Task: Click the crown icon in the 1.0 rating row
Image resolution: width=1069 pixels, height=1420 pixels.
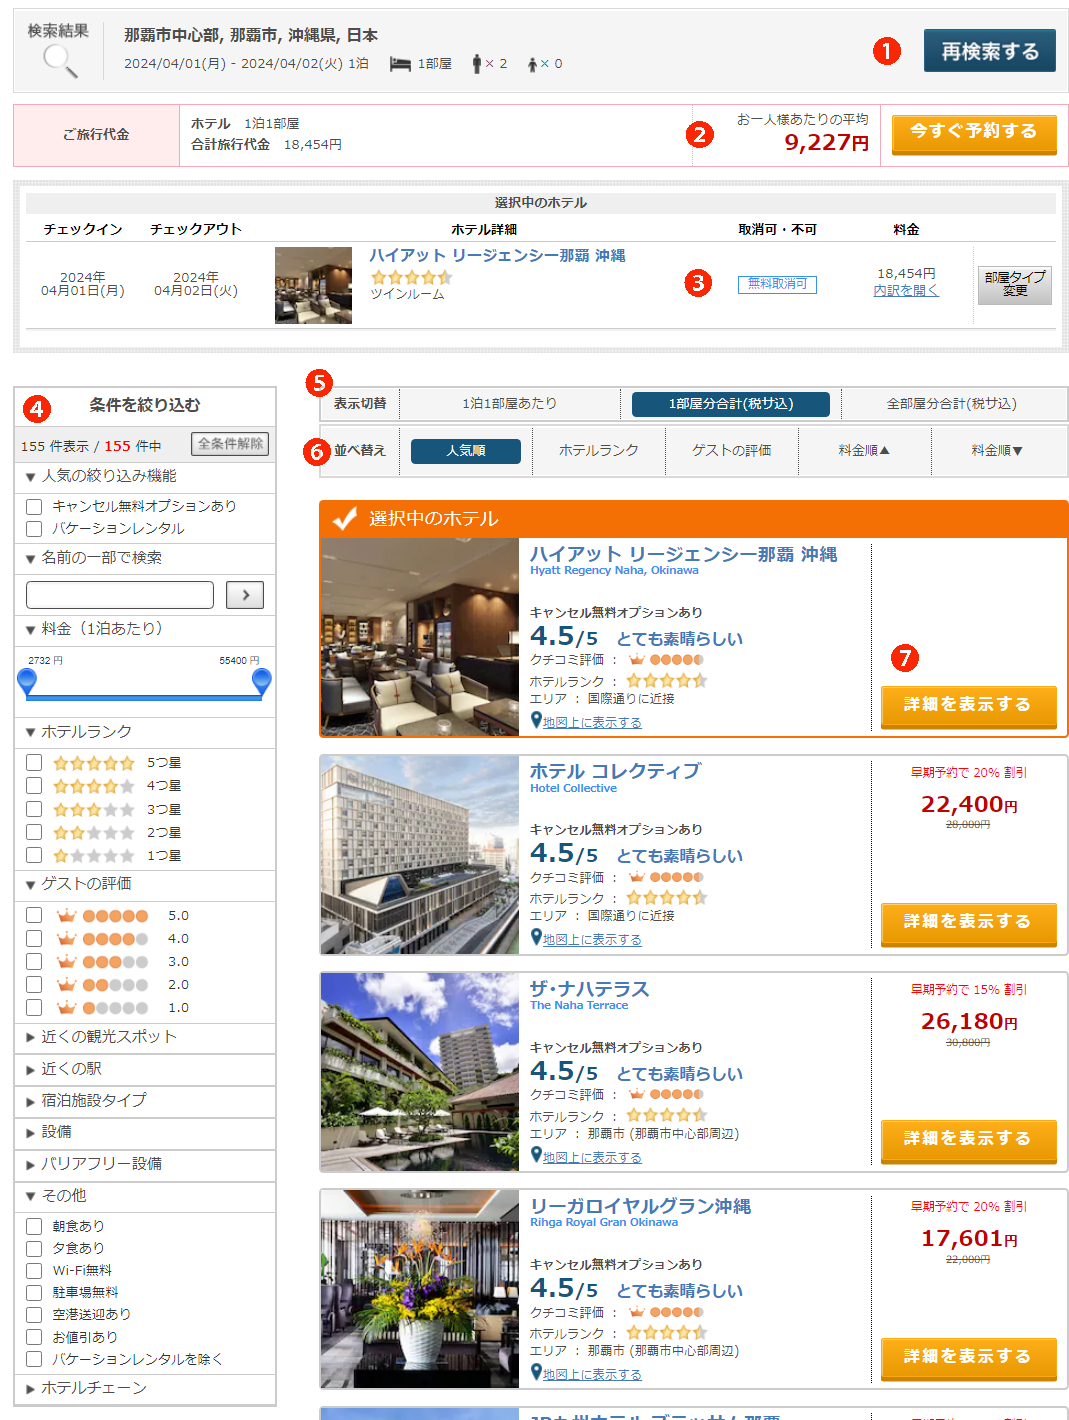Action: [67, 1007]
